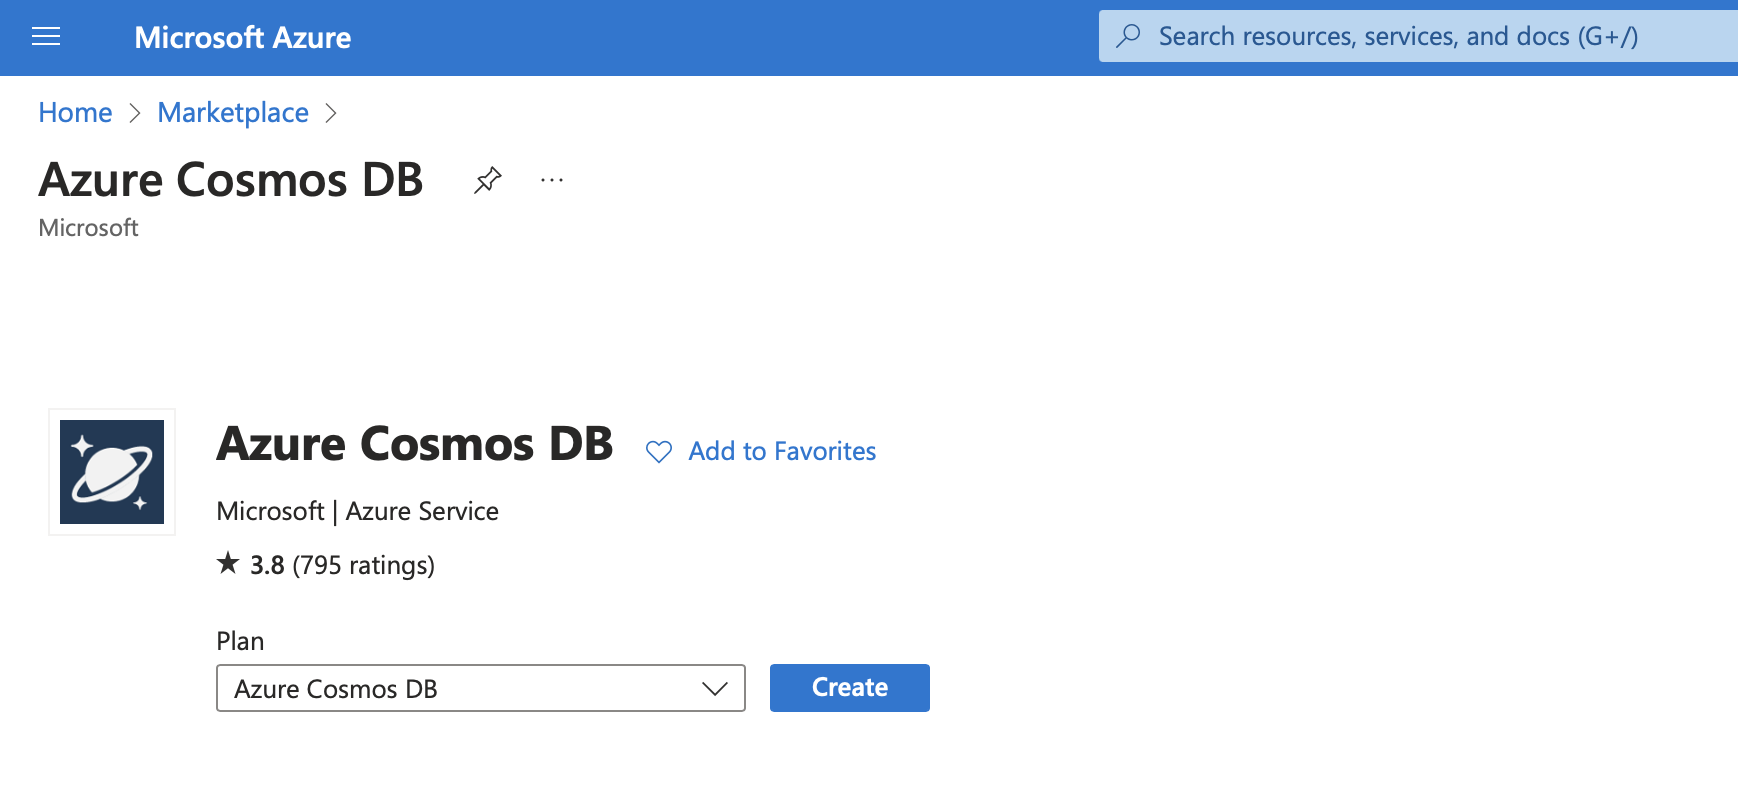Click the 795 ratings text
The width and height of the screenshot is (1738, 788).
tap(363, 565)
